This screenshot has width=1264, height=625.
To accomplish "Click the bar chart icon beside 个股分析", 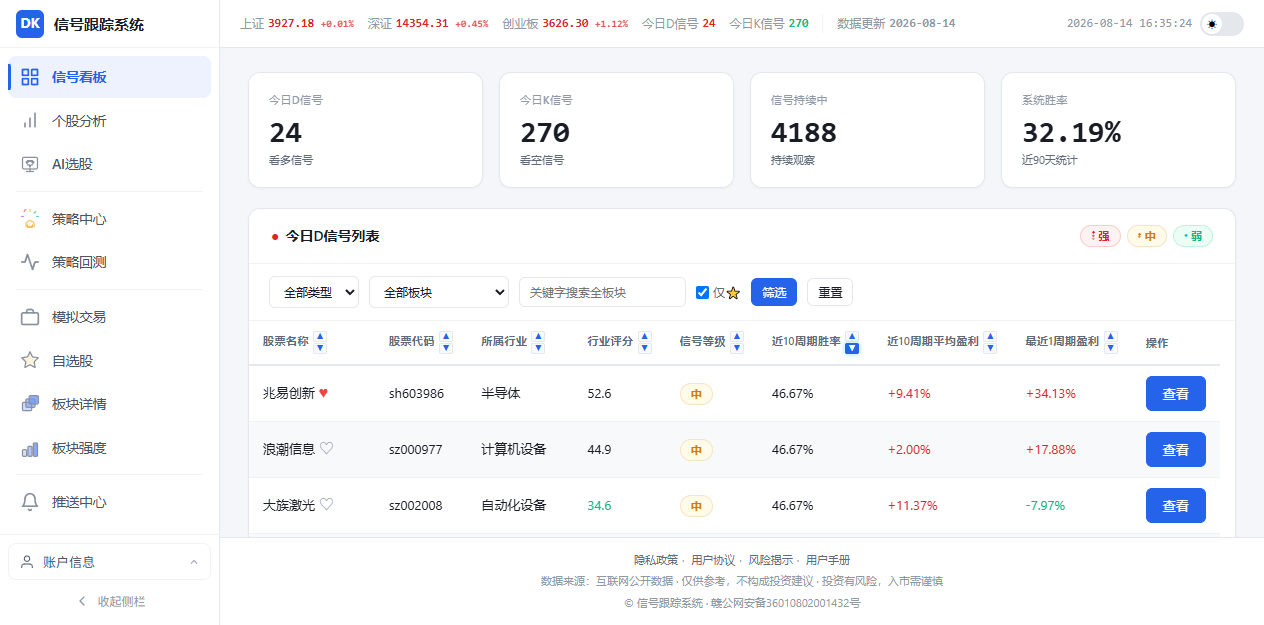I will [30, 121].
